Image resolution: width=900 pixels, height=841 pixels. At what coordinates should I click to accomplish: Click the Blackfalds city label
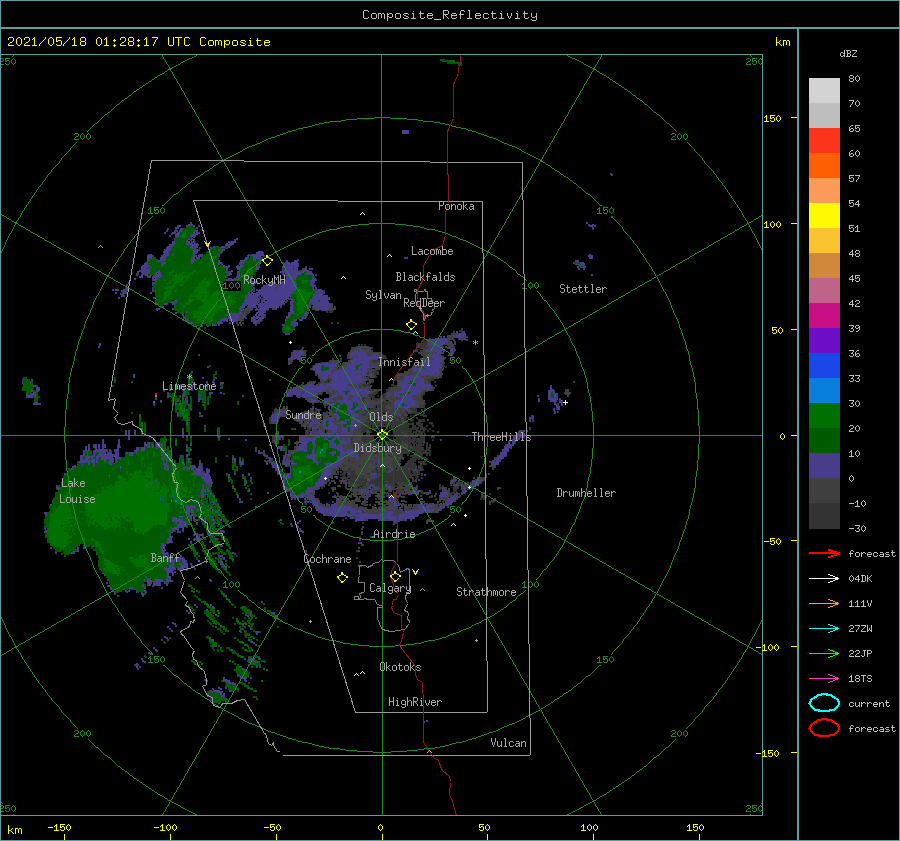(x=425, y=277)
